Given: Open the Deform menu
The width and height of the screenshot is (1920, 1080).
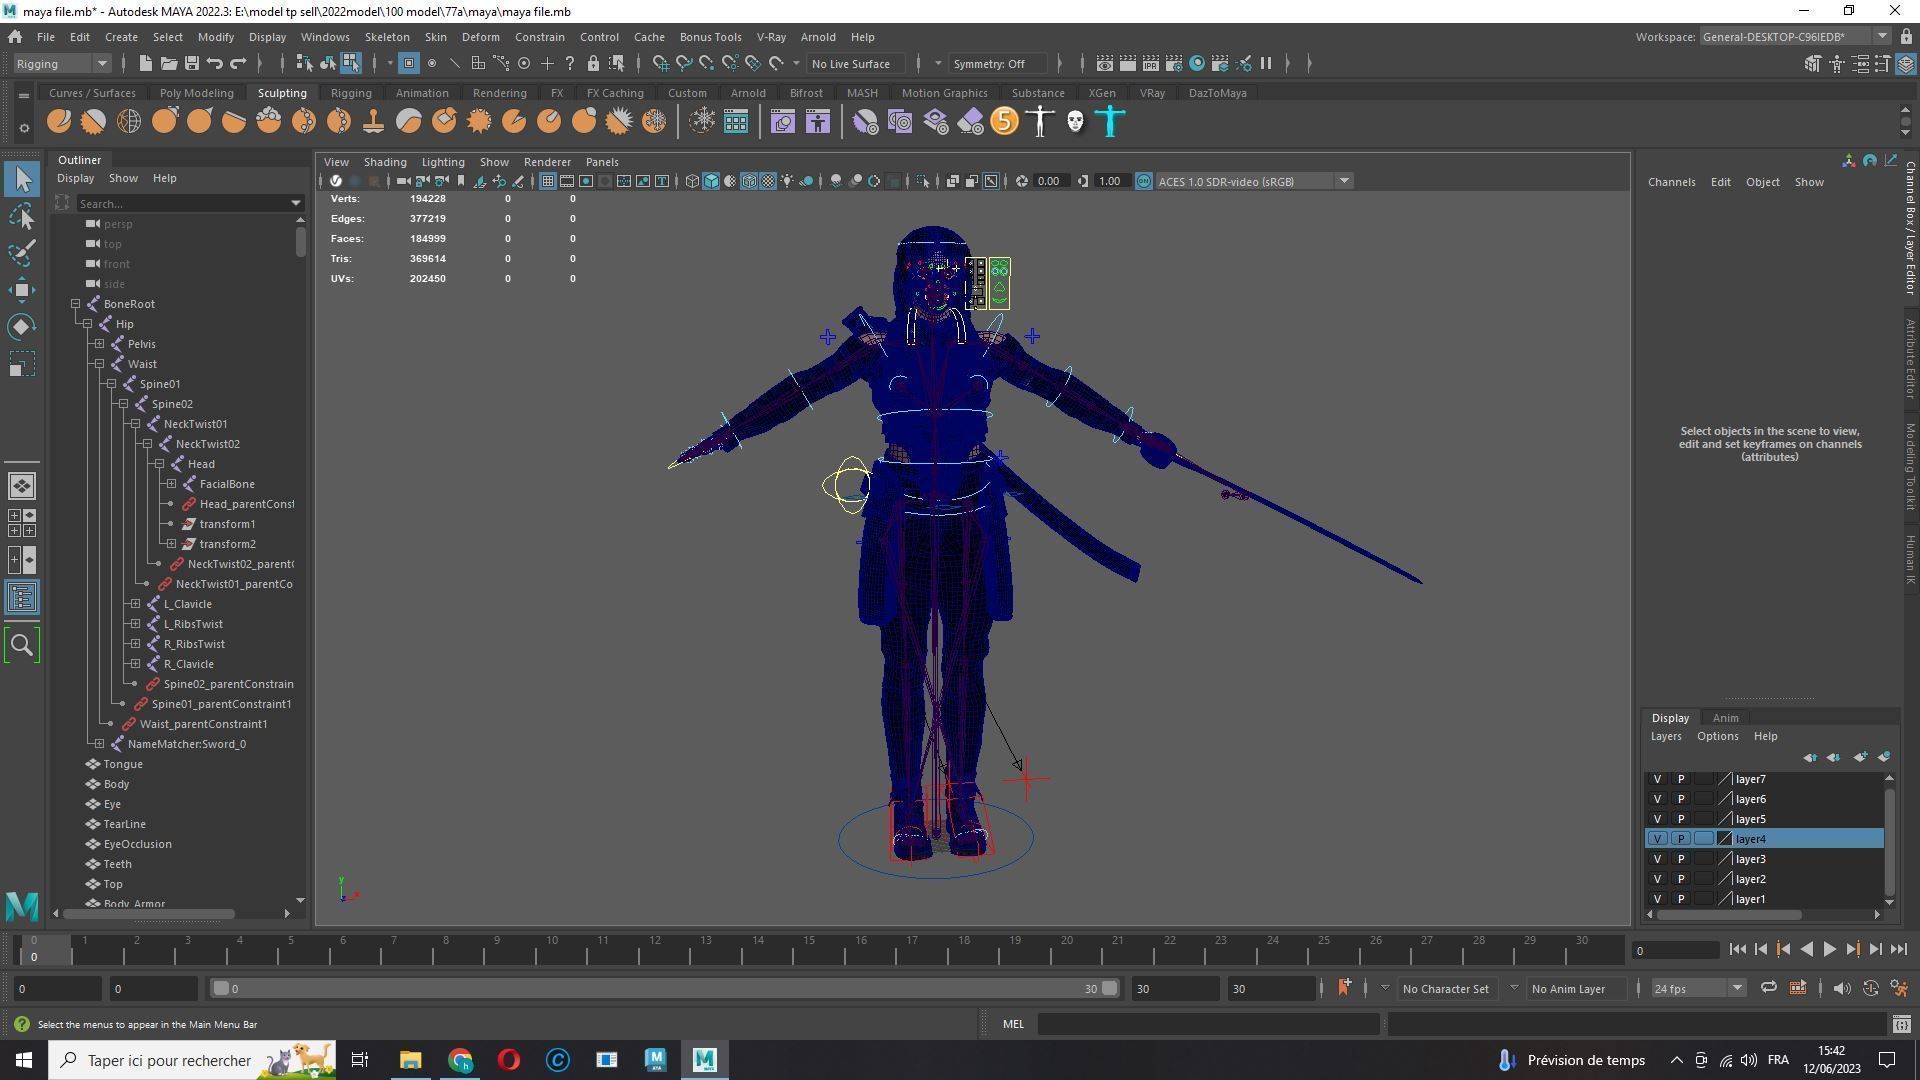Looking at the screenshot, I should coord(480,37).
